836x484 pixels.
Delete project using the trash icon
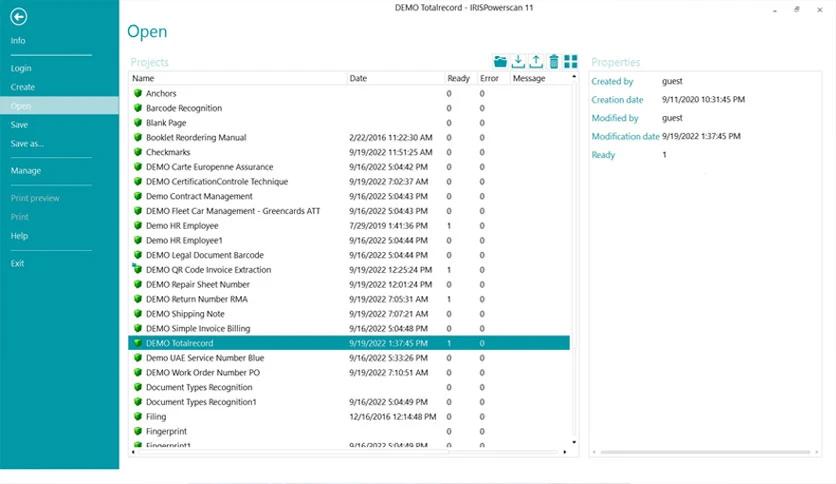tap(554, 62)
